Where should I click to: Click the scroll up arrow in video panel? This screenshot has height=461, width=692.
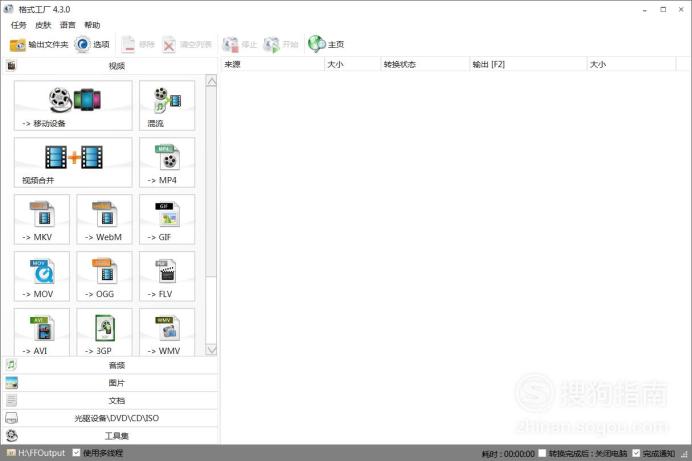point(211,82)
